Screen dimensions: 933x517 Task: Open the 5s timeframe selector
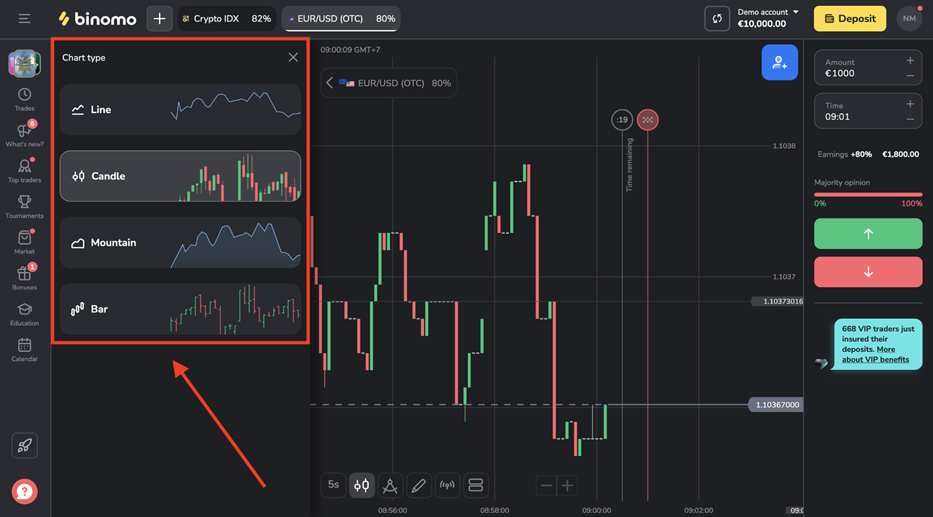tap(333, 485)
